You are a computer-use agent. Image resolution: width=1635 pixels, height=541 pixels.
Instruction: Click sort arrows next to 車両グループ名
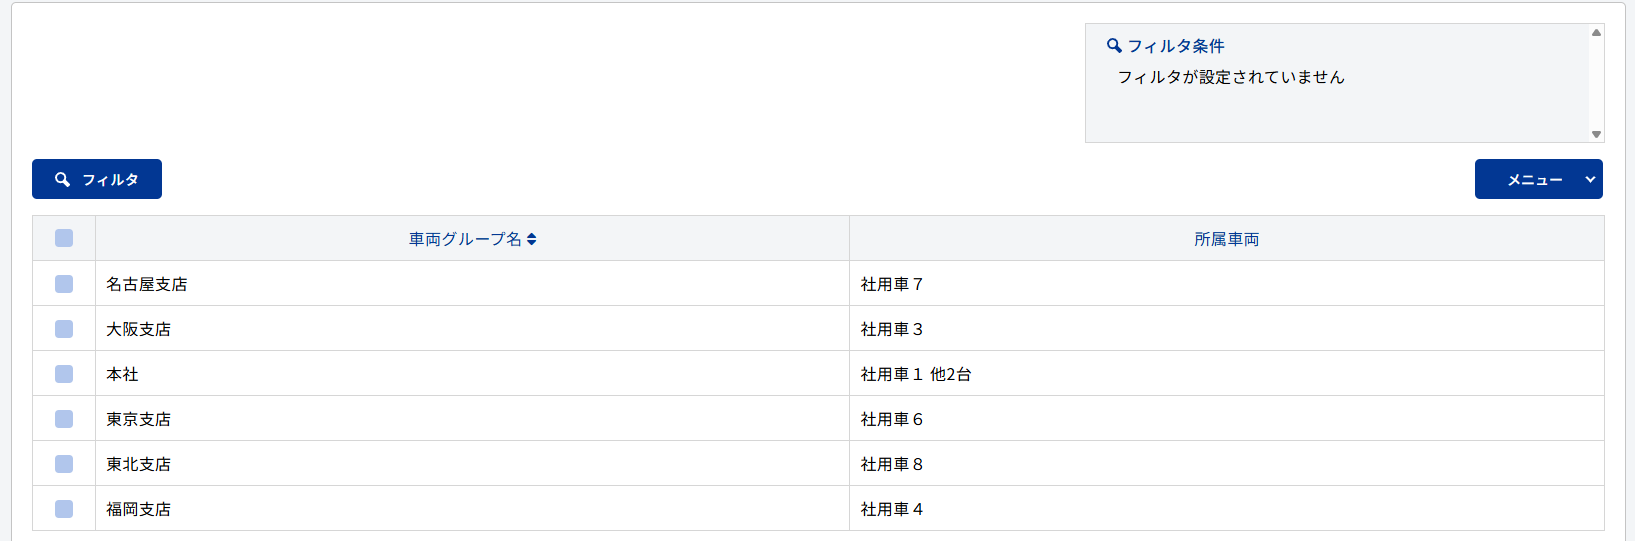click(x=532, y=239)
